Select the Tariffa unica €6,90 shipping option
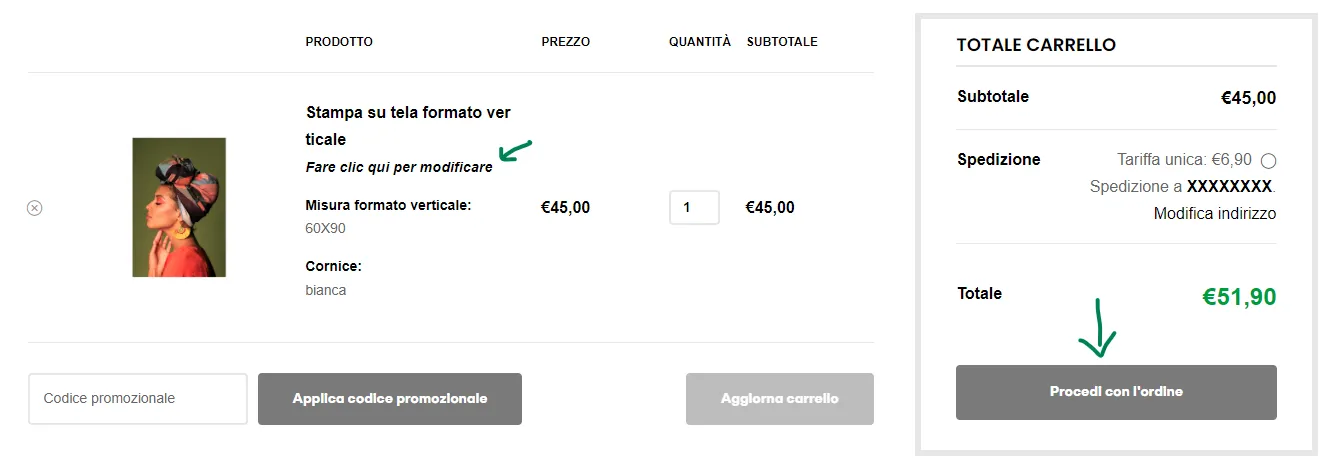The image size is (1329, 465). (x=1268, y=160)
